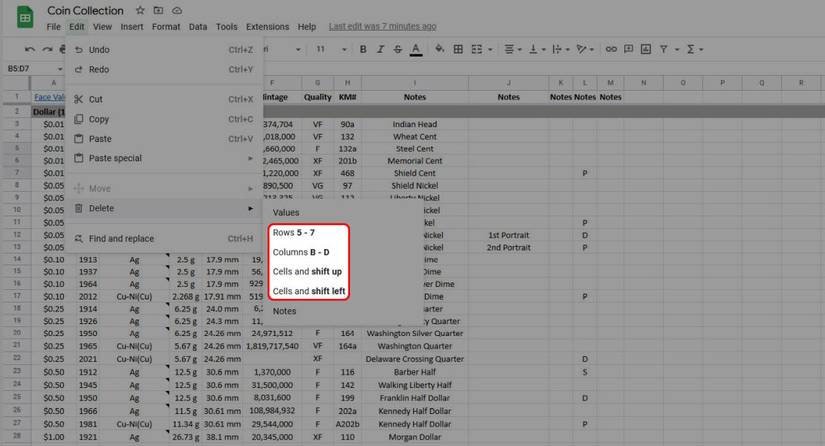Close the Edit menu in menu bar
The height and width of the screenshot is (446, 825).
76,26
